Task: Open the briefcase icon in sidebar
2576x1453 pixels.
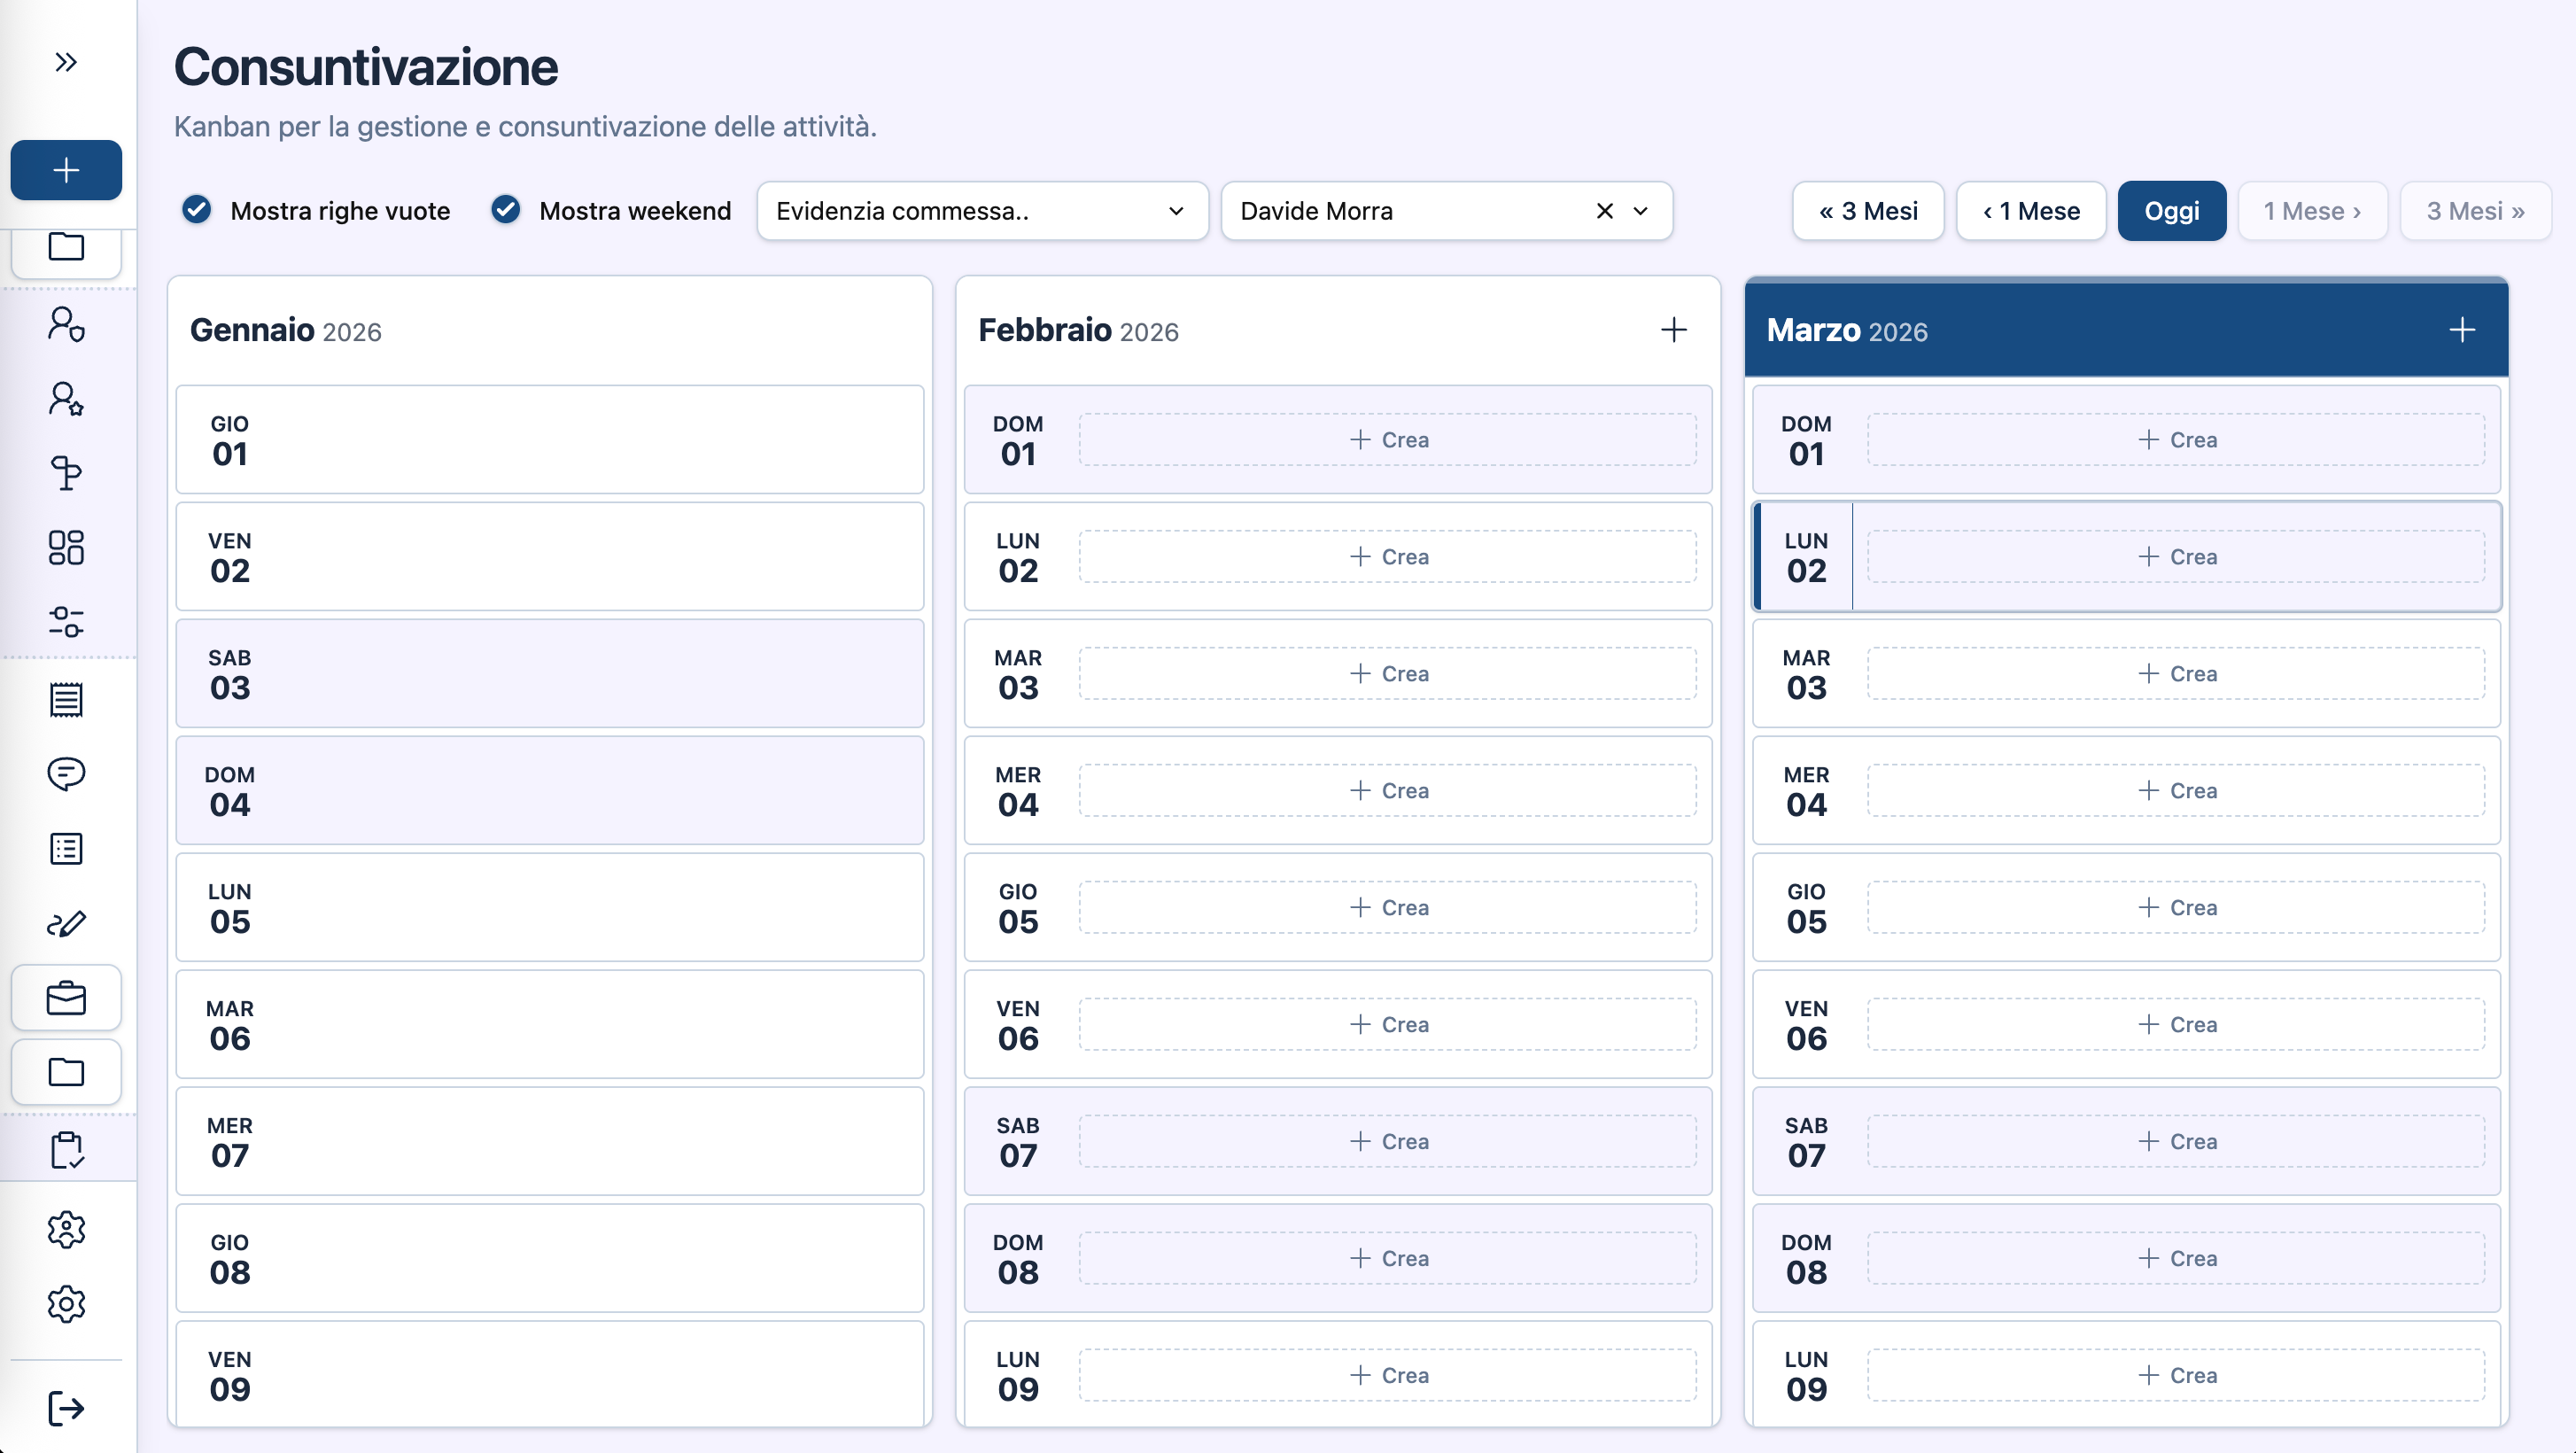Action: coord(66,997)
